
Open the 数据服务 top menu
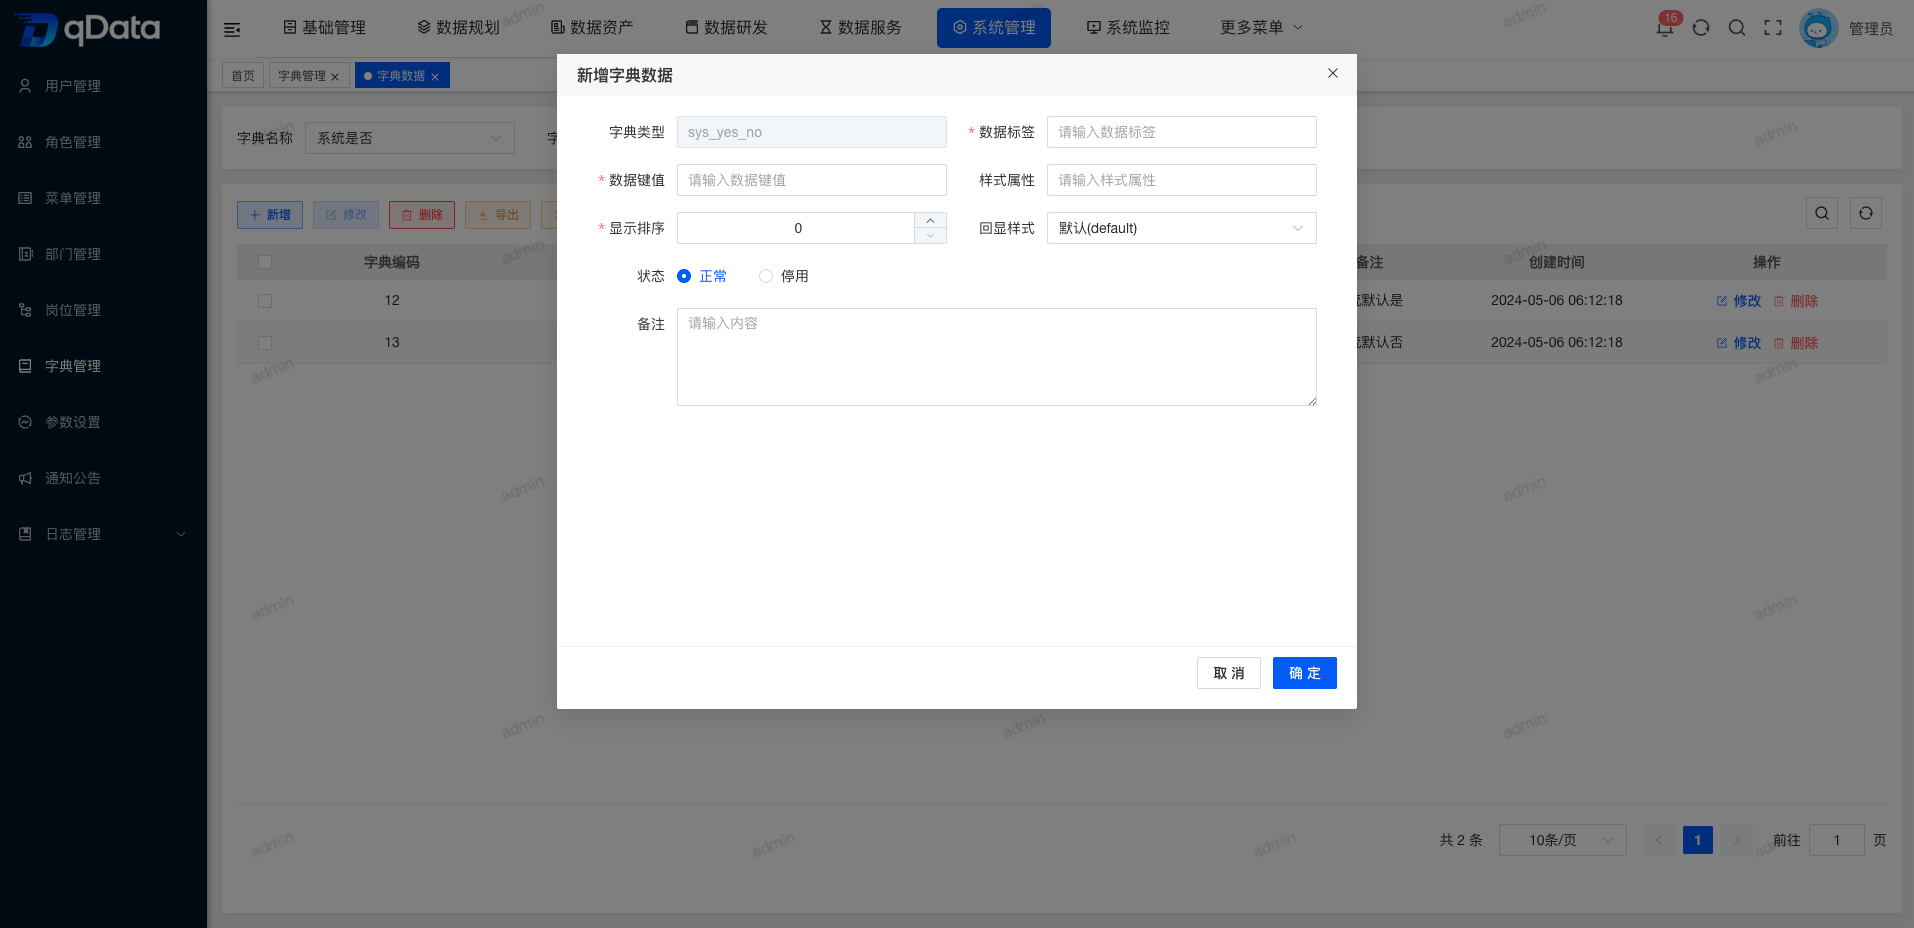(x=860, y=27)
